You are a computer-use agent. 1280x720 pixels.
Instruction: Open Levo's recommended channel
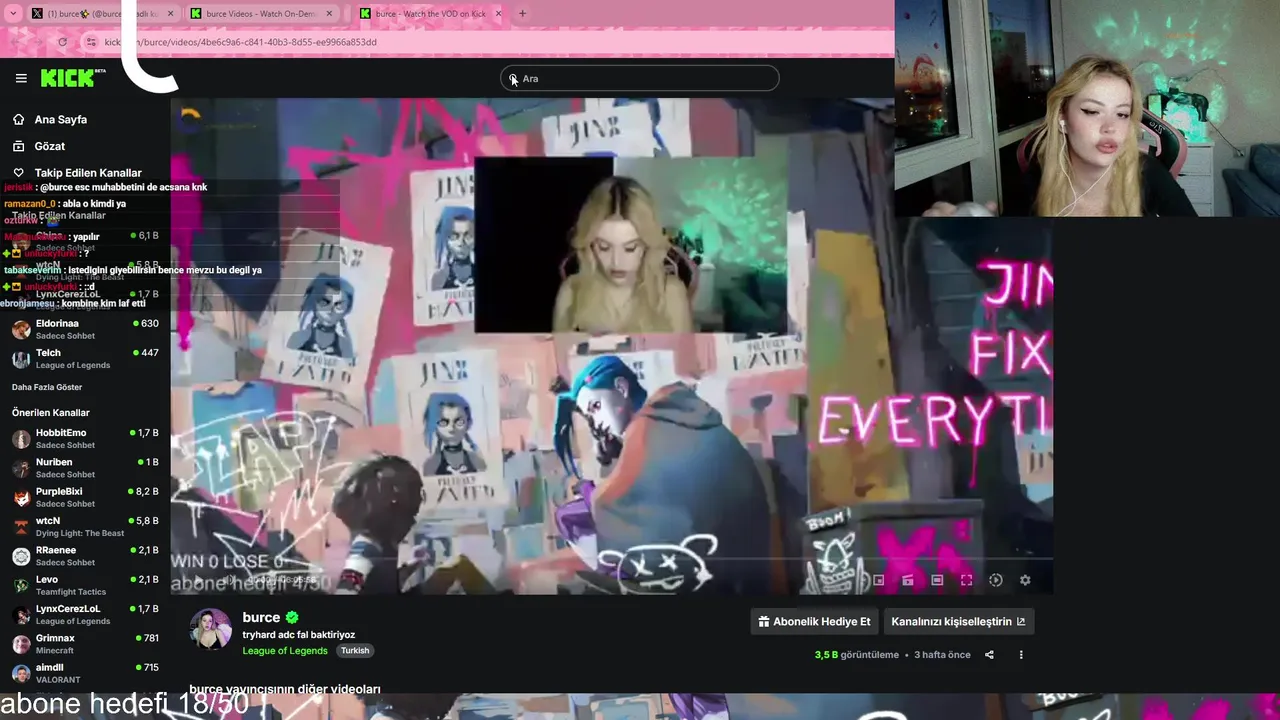(85, 585)
